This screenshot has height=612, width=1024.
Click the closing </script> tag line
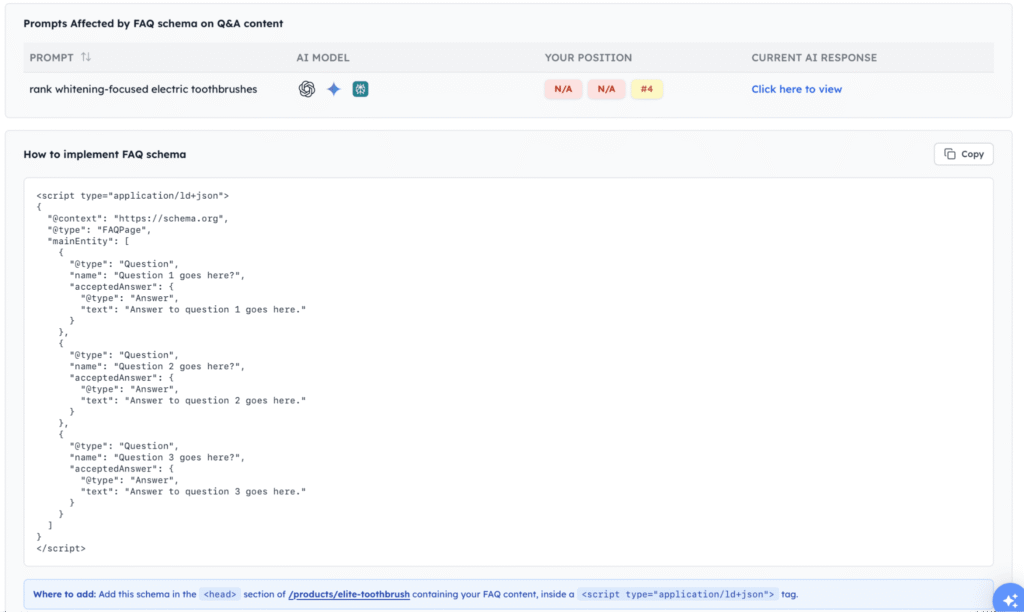(61, 549)
